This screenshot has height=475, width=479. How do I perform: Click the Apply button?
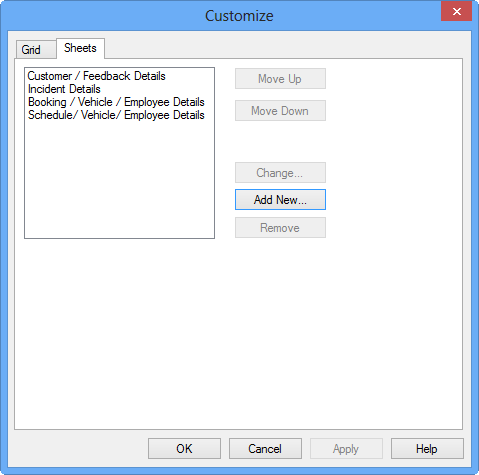[x=346, y=449]
